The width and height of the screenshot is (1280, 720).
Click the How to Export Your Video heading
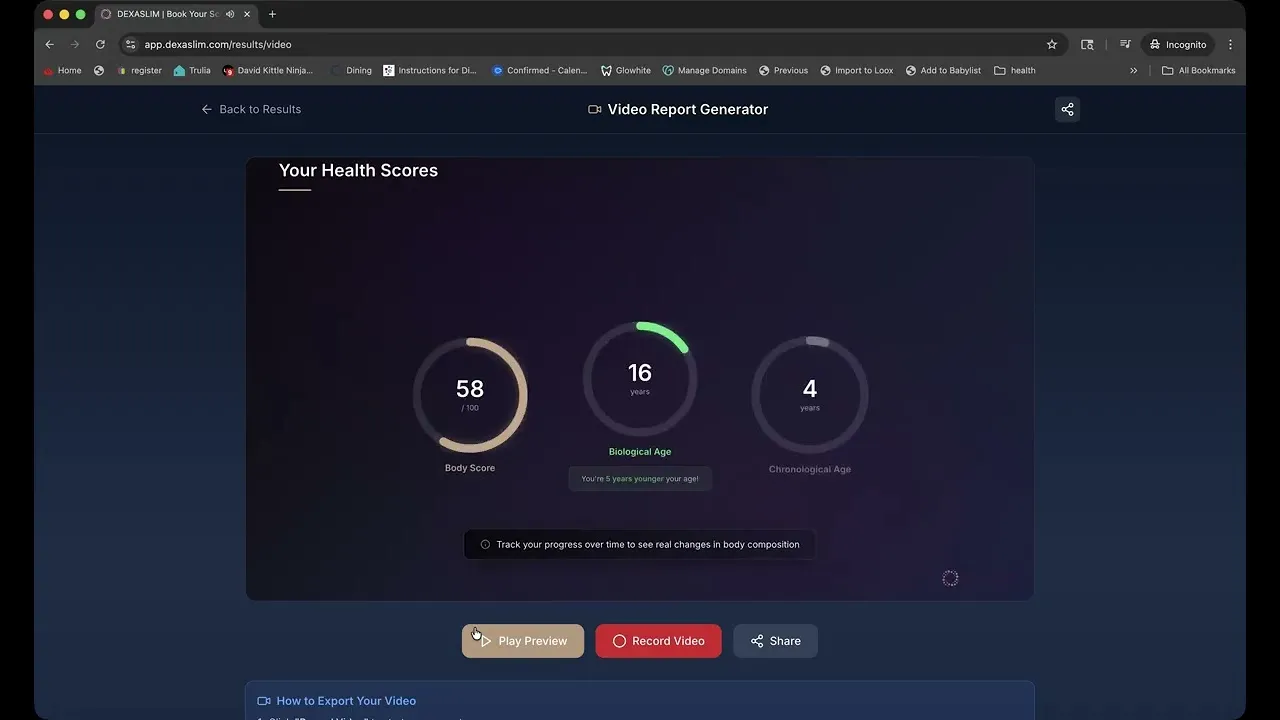coord(346,701)
